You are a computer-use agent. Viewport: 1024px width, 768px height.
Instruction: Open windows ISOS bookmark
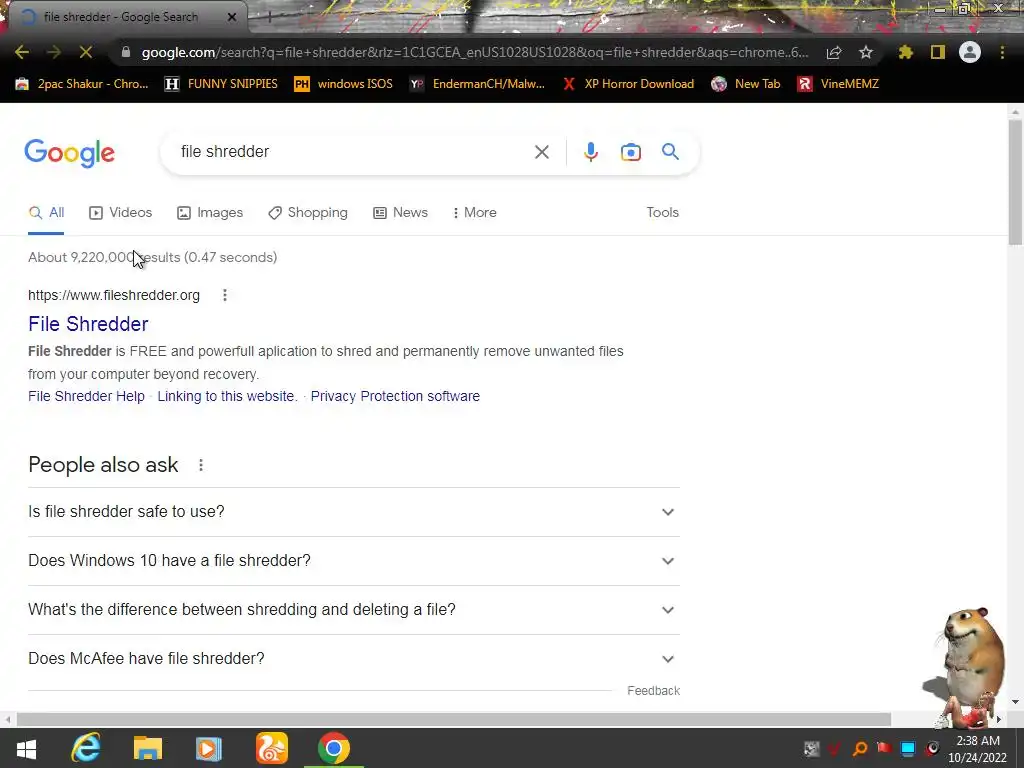click(x=344, y=84)
